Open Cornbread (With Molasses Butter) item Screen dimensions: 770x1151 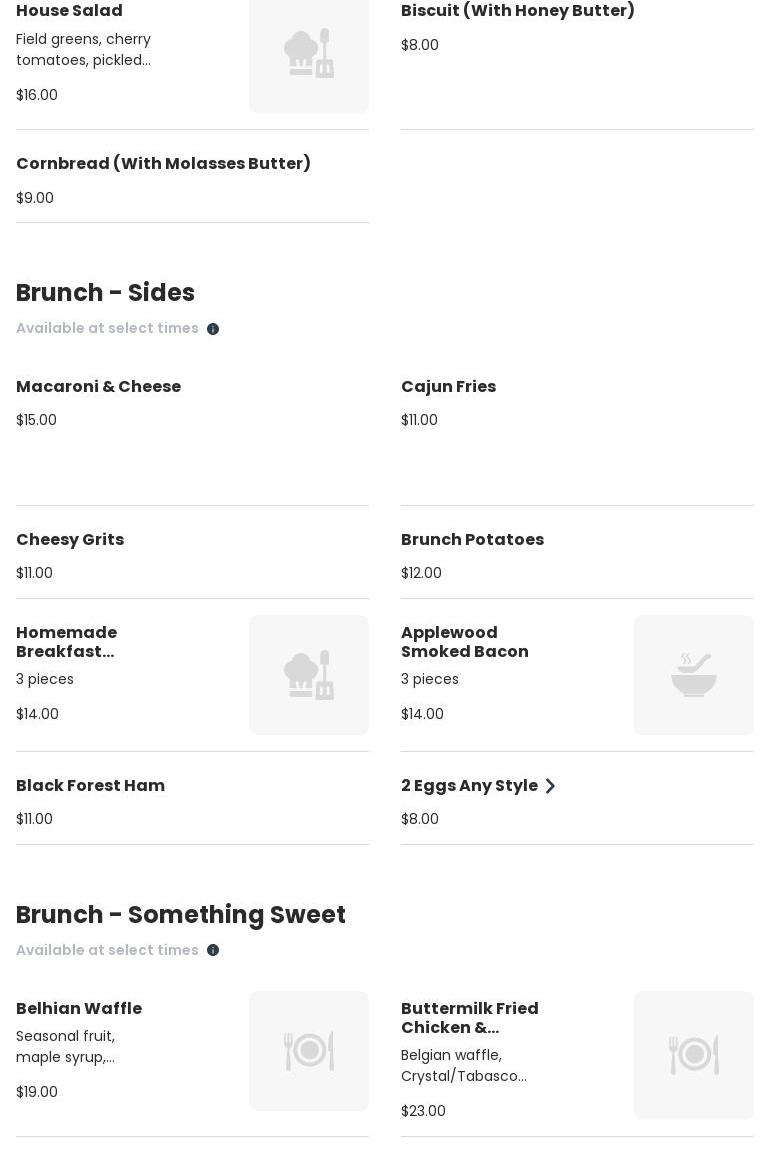(163, 164)
